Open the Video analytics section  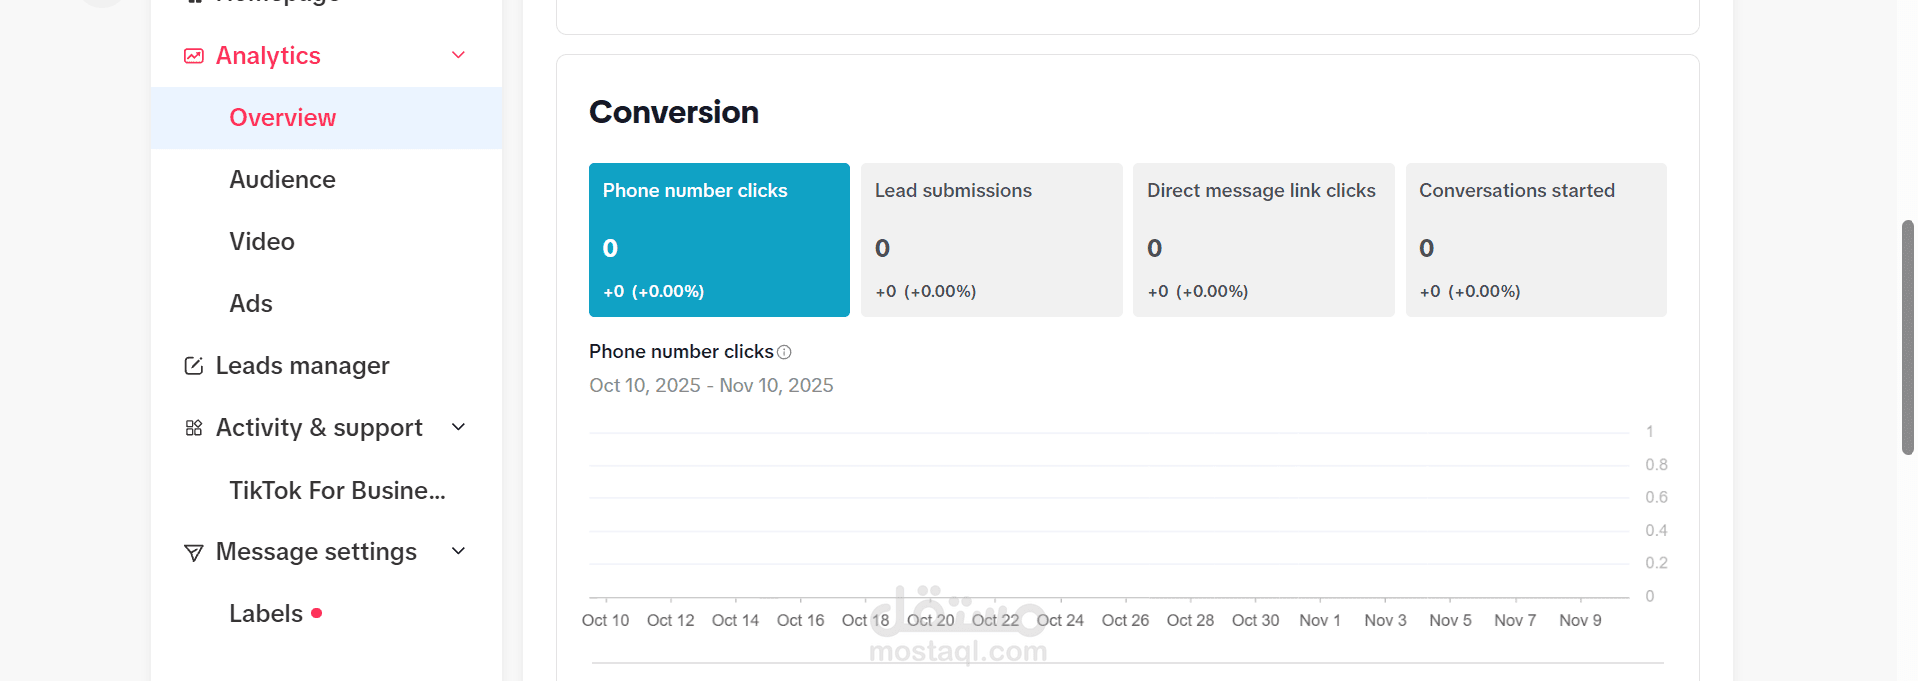coord(262,242)
